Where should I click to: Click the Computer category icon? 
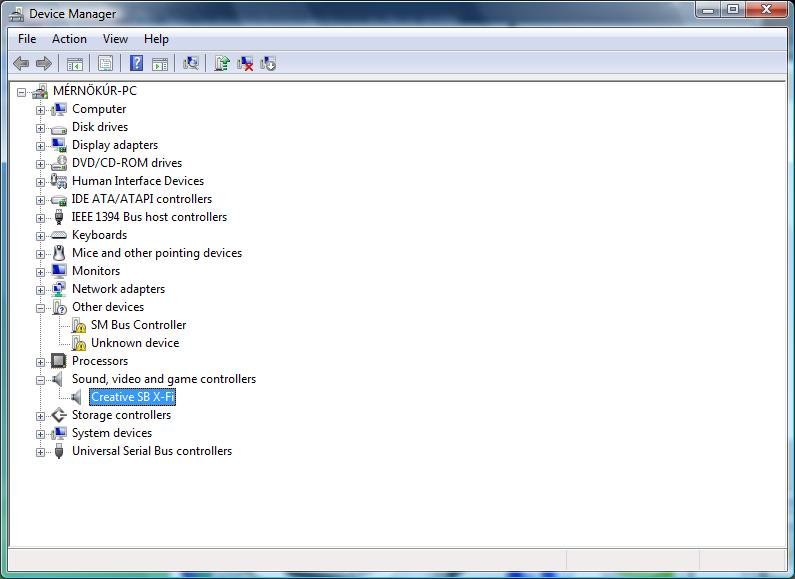click(59, 109)
